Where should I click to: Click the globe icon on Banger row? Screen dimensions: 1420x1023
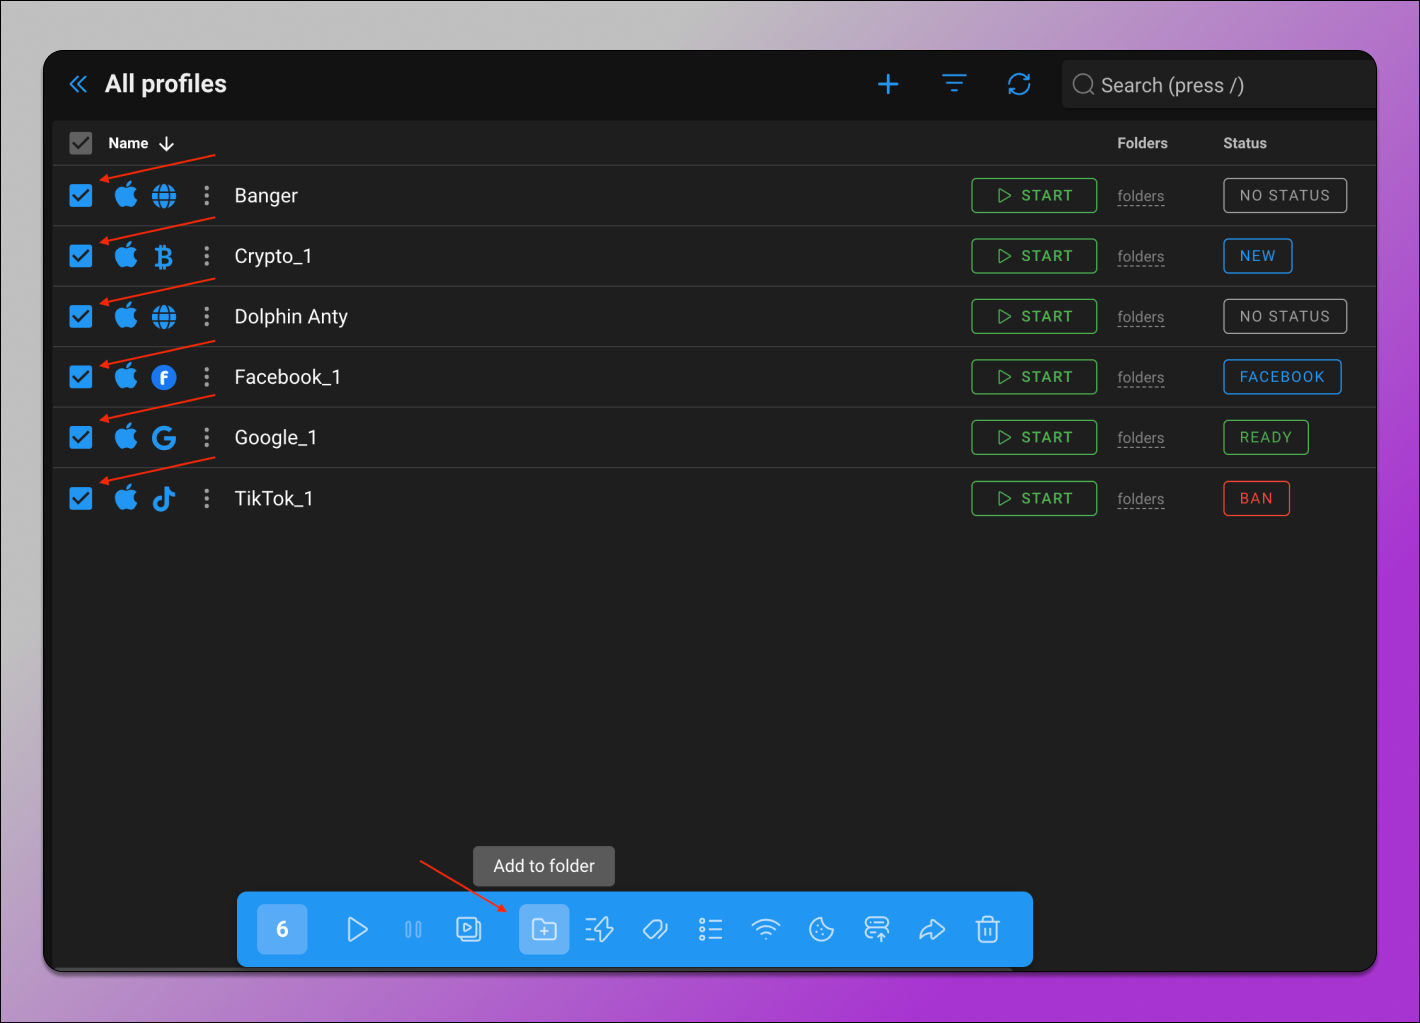(x=164, y=196)
